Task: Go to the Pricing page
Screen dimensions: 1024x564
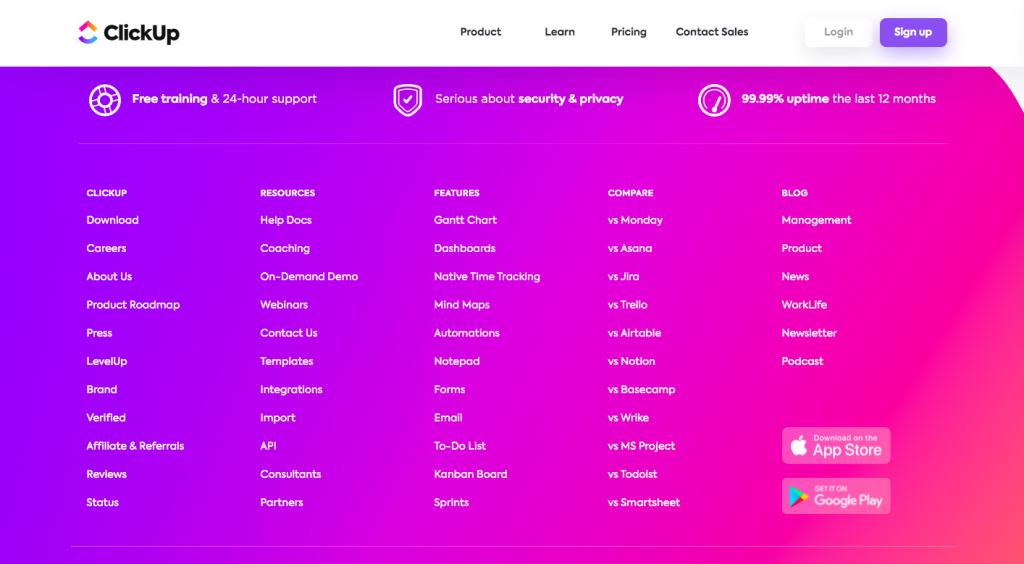Action: 629,32
